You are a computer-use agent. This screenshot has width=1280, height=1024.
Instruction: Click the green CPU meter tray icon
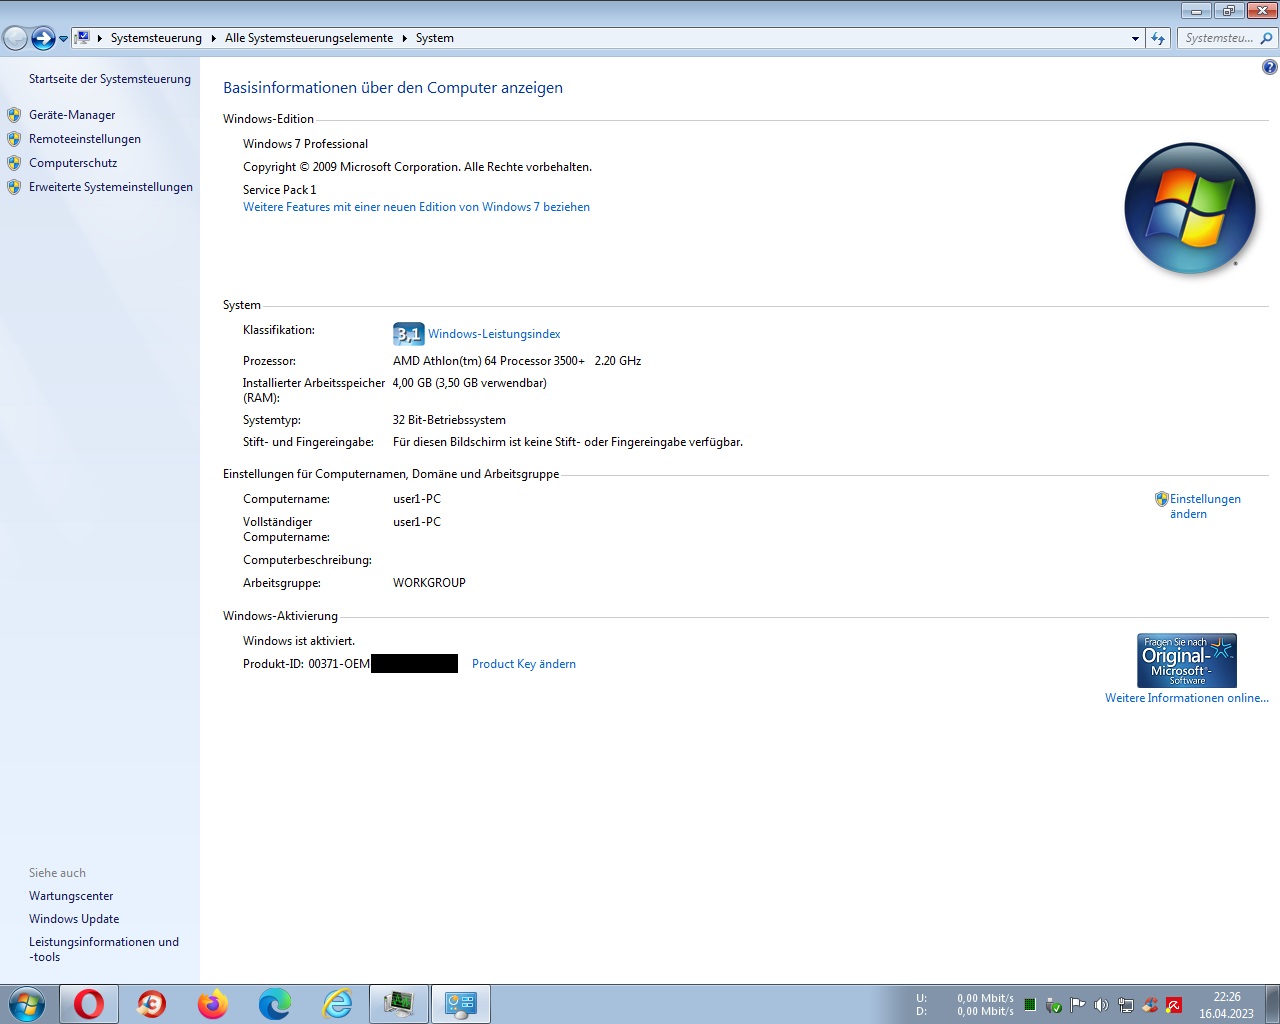[1030, 1005]
